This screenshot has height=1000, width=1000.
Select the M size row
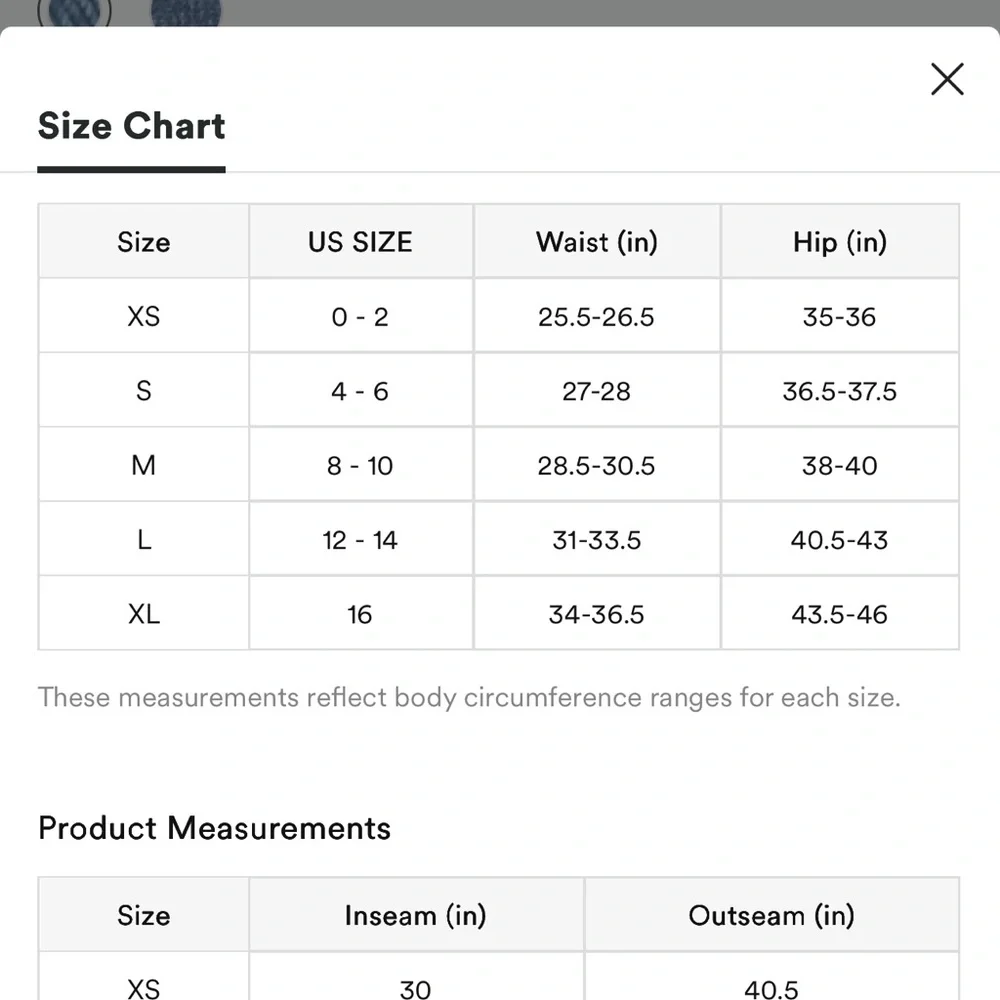pos(143,465)
